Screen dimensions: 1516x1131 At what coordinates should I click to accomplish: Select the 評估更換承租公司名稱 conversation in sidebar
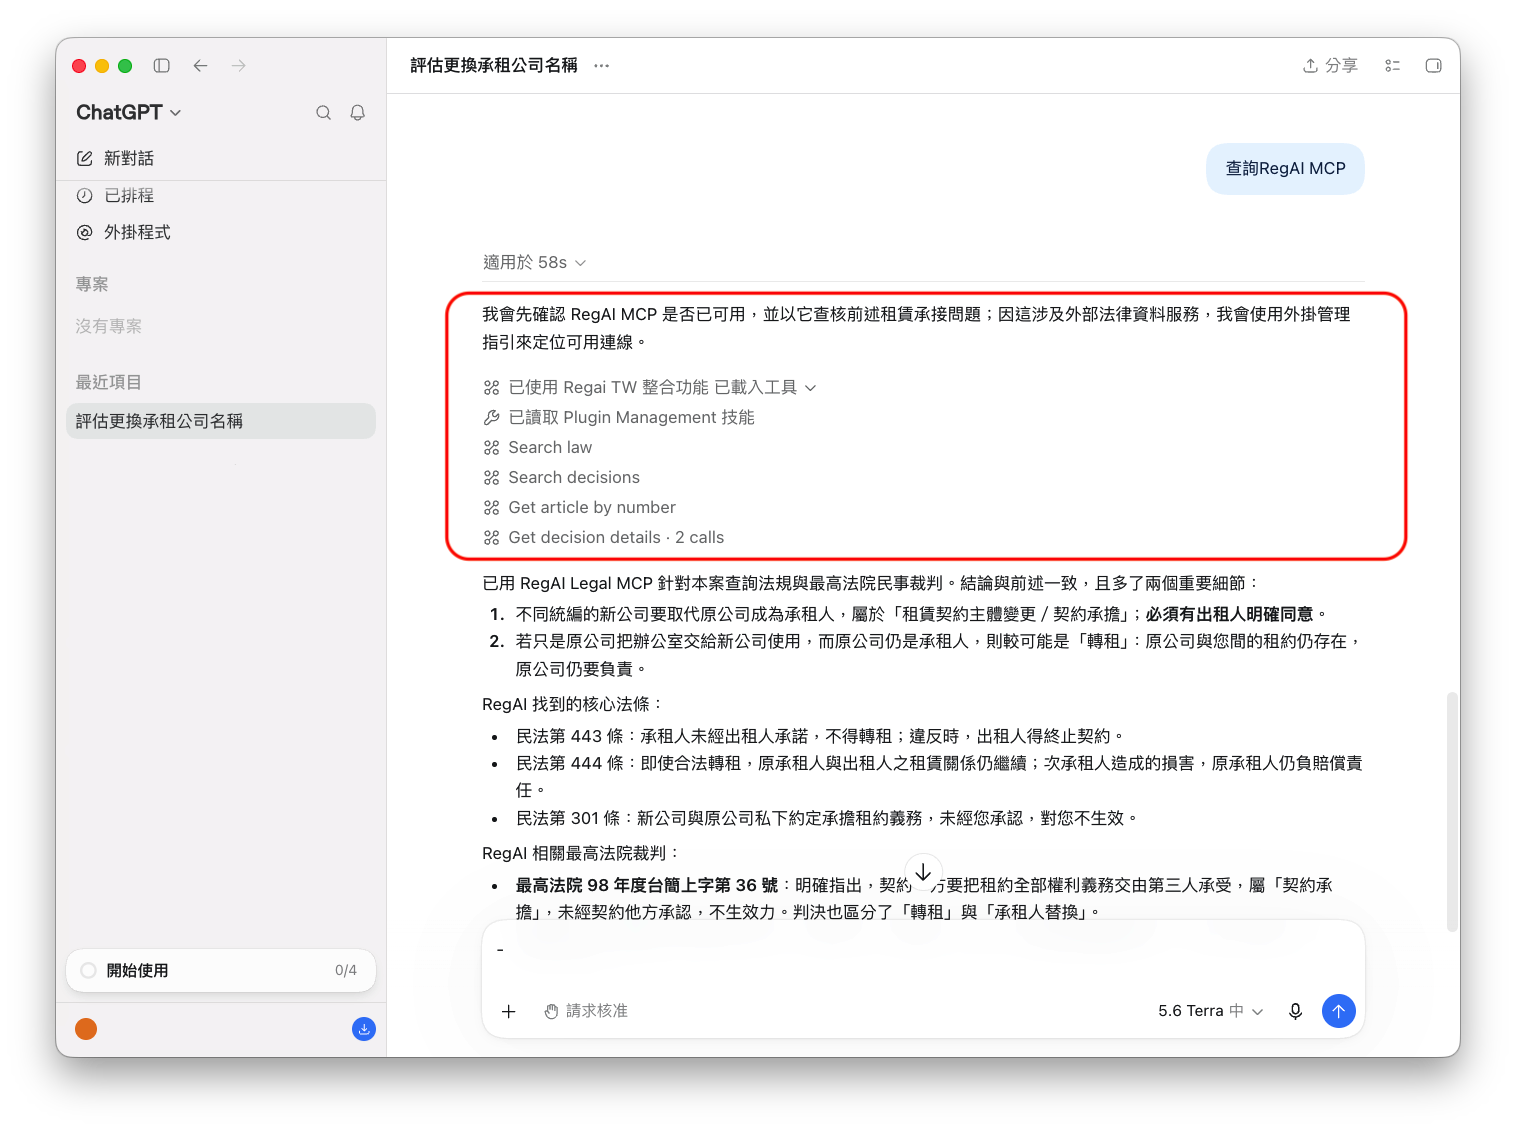click(x=221, y=421)
